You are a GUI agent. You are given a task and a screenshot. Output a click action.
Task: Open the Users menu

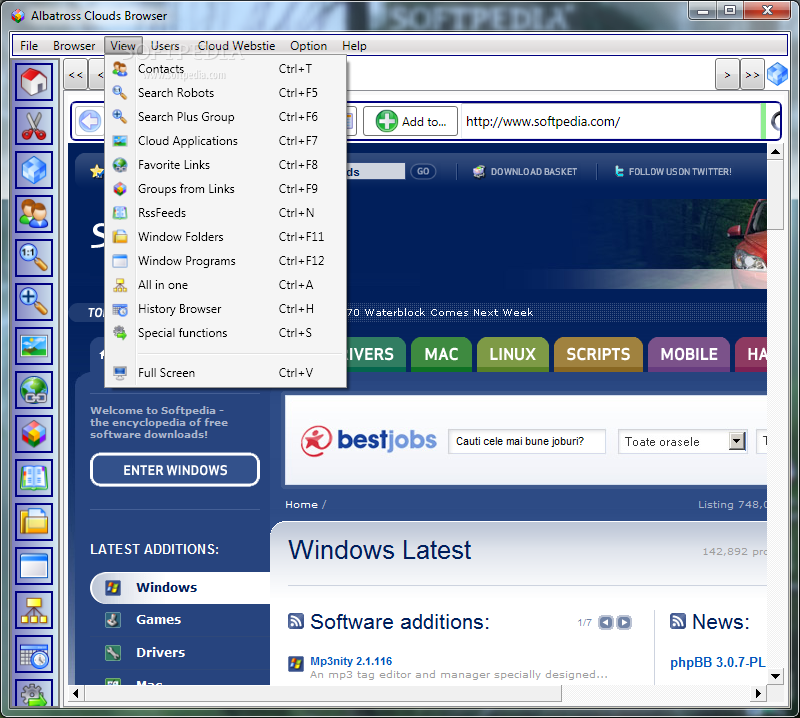tap(165, 46)
